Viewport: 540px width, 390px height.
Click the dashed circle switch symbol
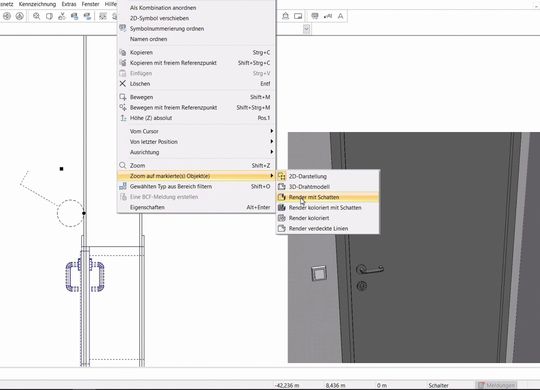point(70,213)
